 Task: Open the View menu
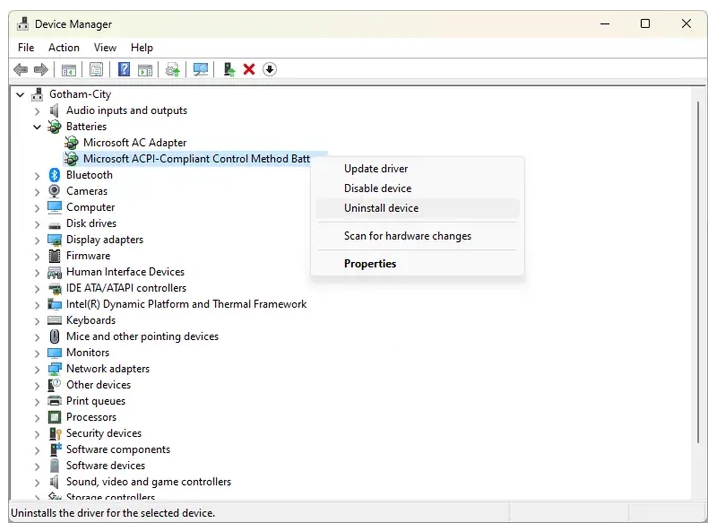(105, 47)
